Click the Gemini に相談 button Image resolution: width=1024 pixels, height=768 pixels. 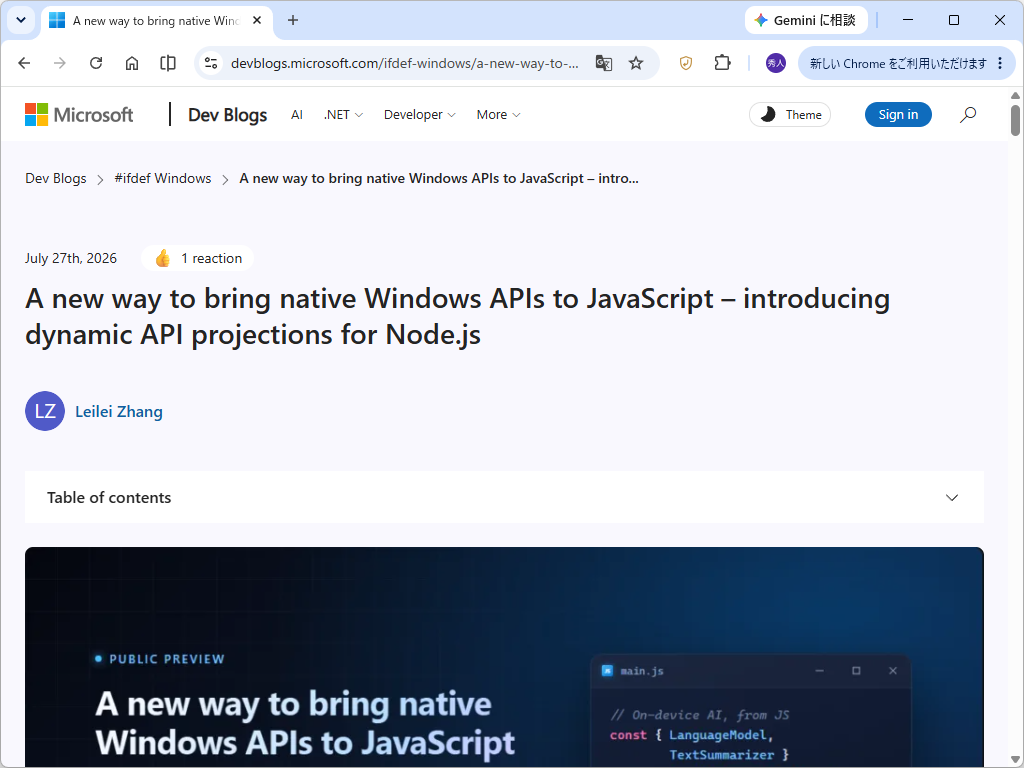point(806,20)
